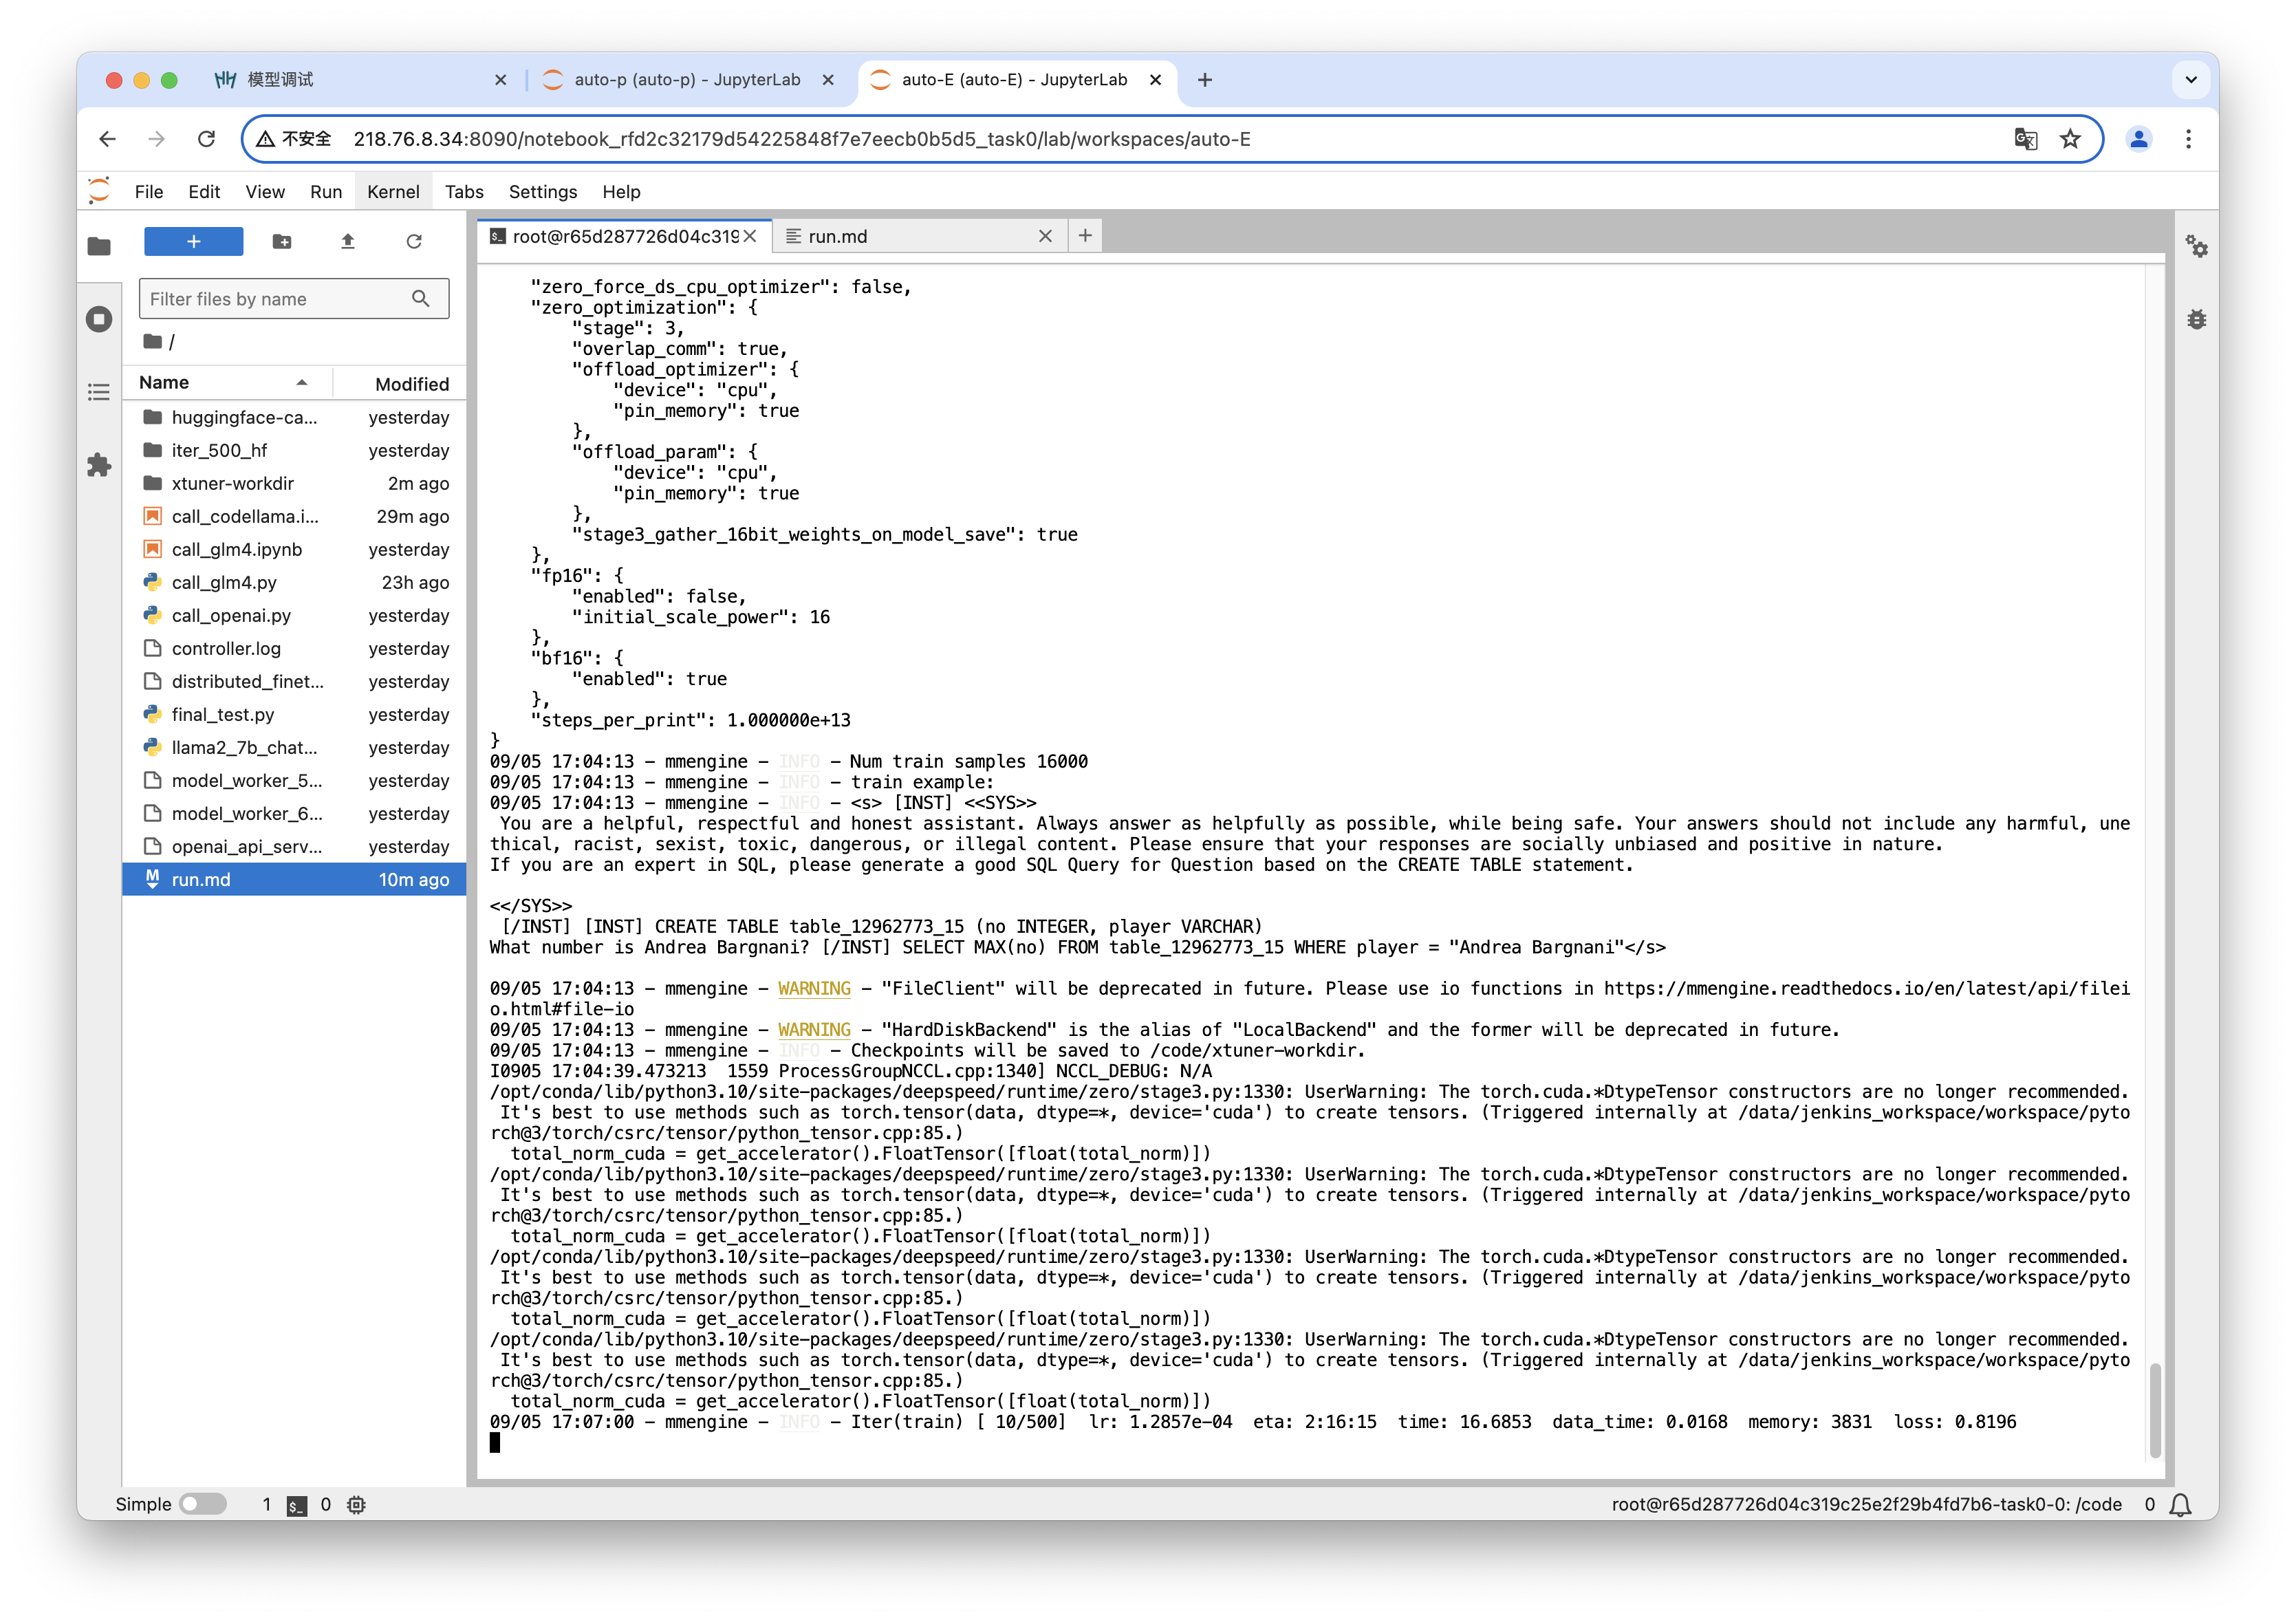
Task: Click the New Folder icon
Action: pos(282,241)
